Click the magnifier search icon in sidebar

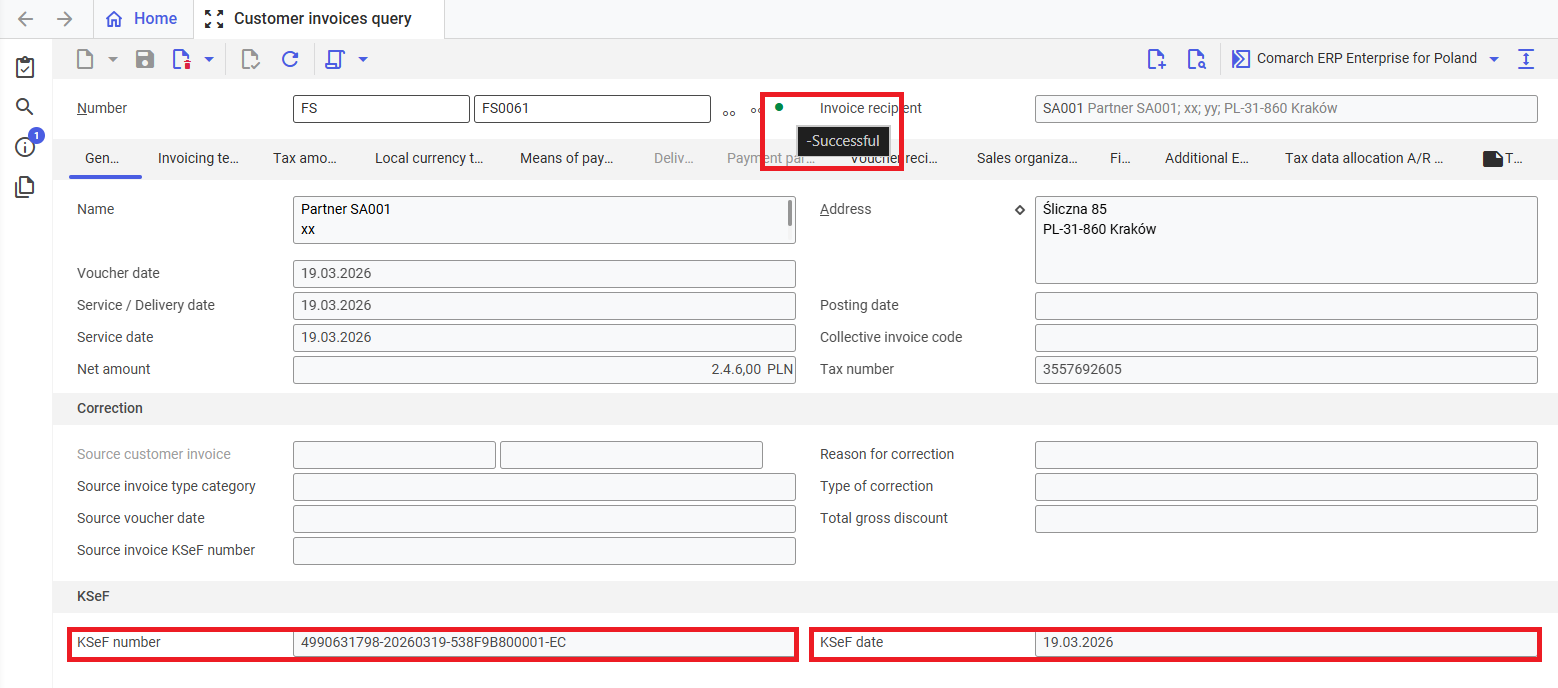pyautogui.click(x=25, y=107)
